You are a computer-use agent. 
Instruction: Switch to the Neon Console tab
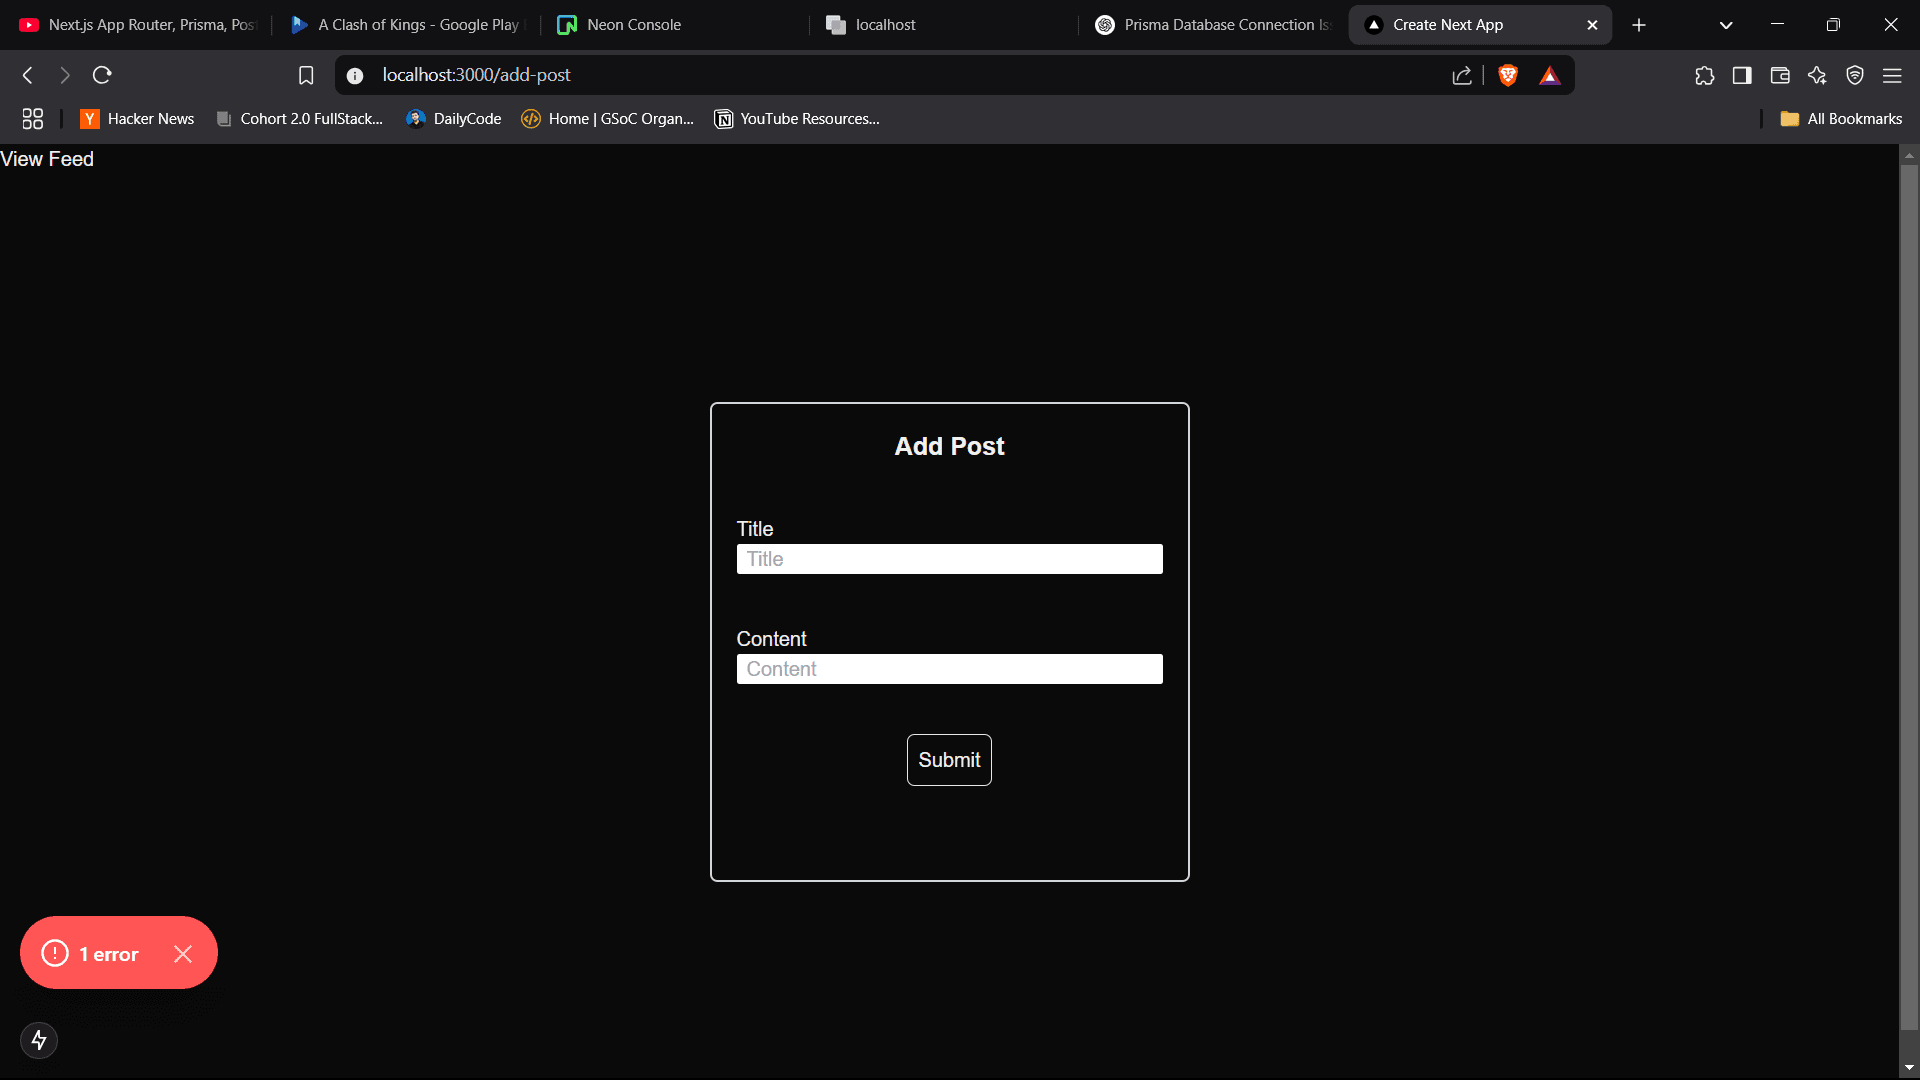[633, 25]
